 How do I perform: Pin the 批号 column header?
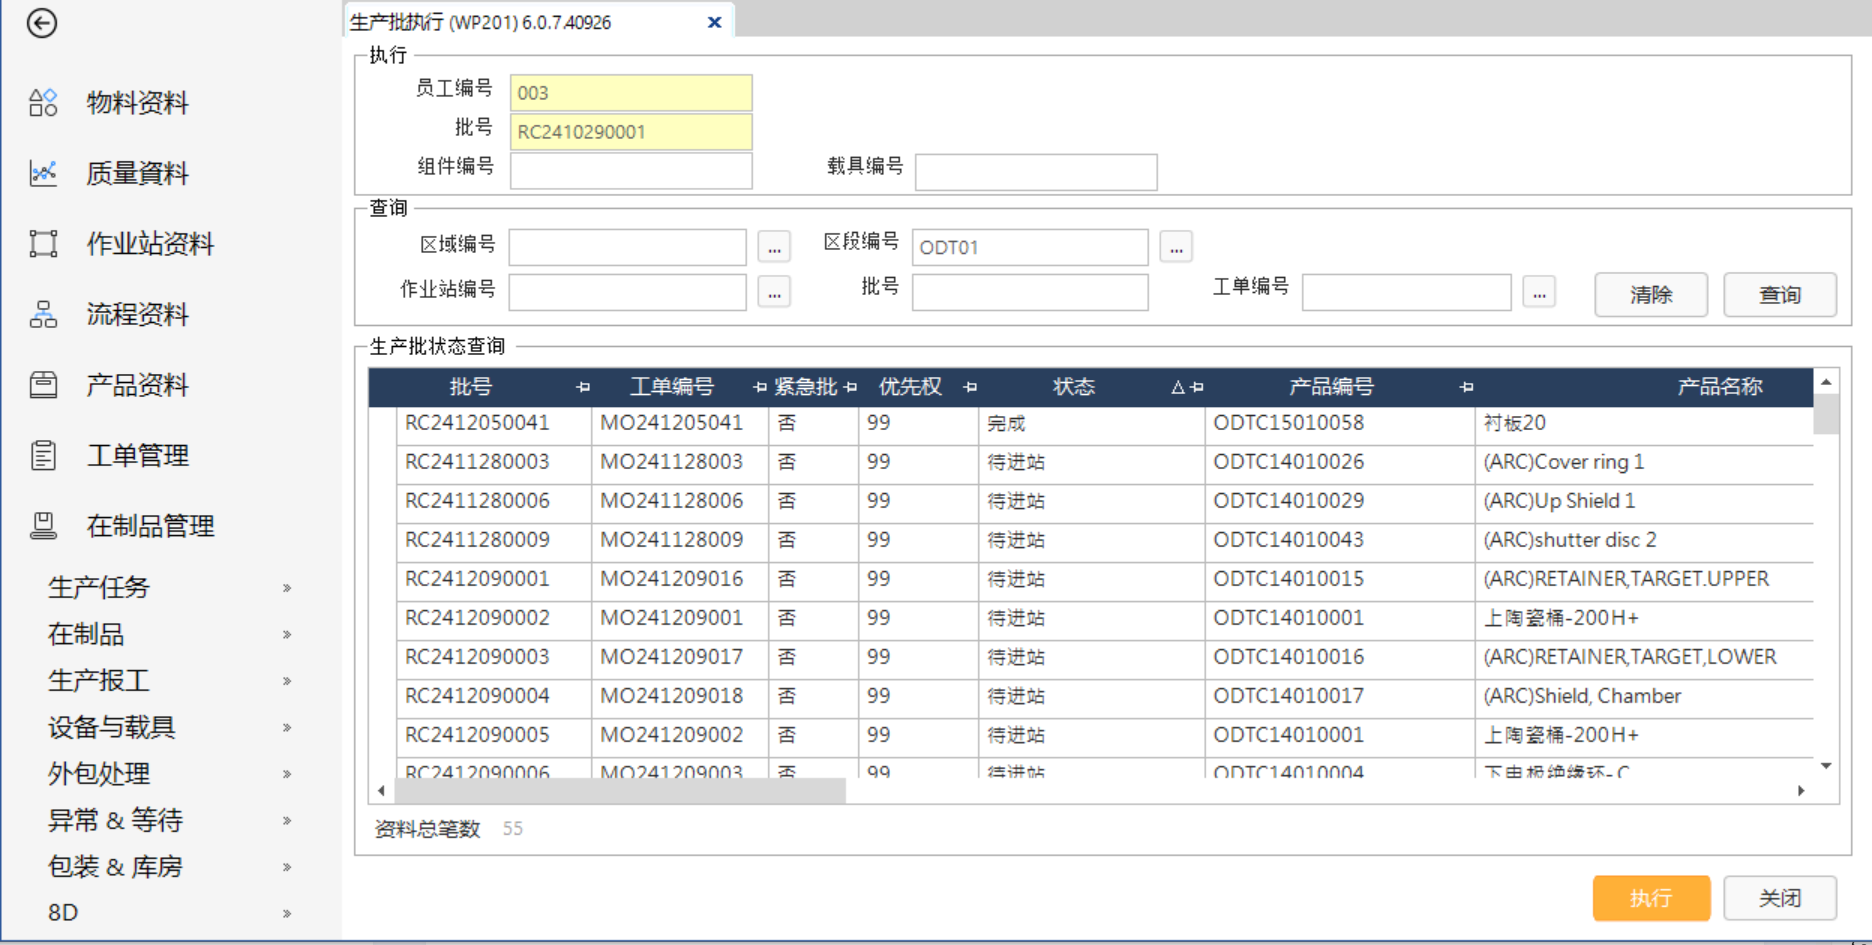583,387
